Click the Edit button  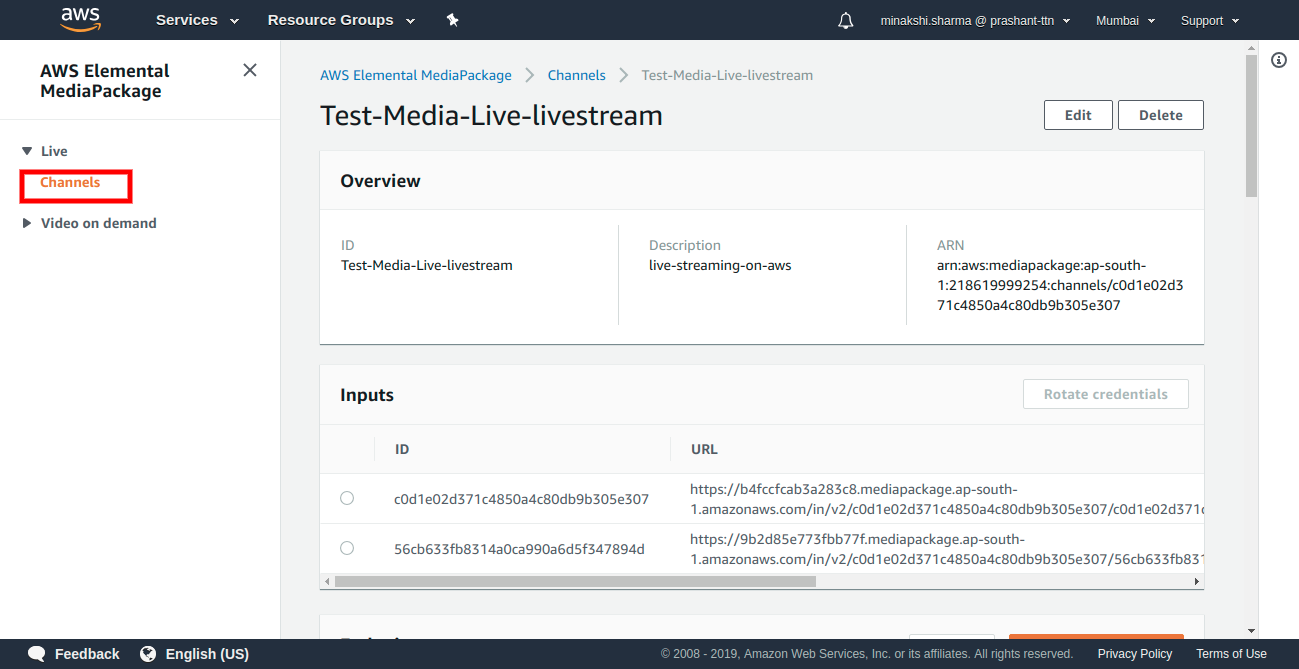[x=1078, y=115]
